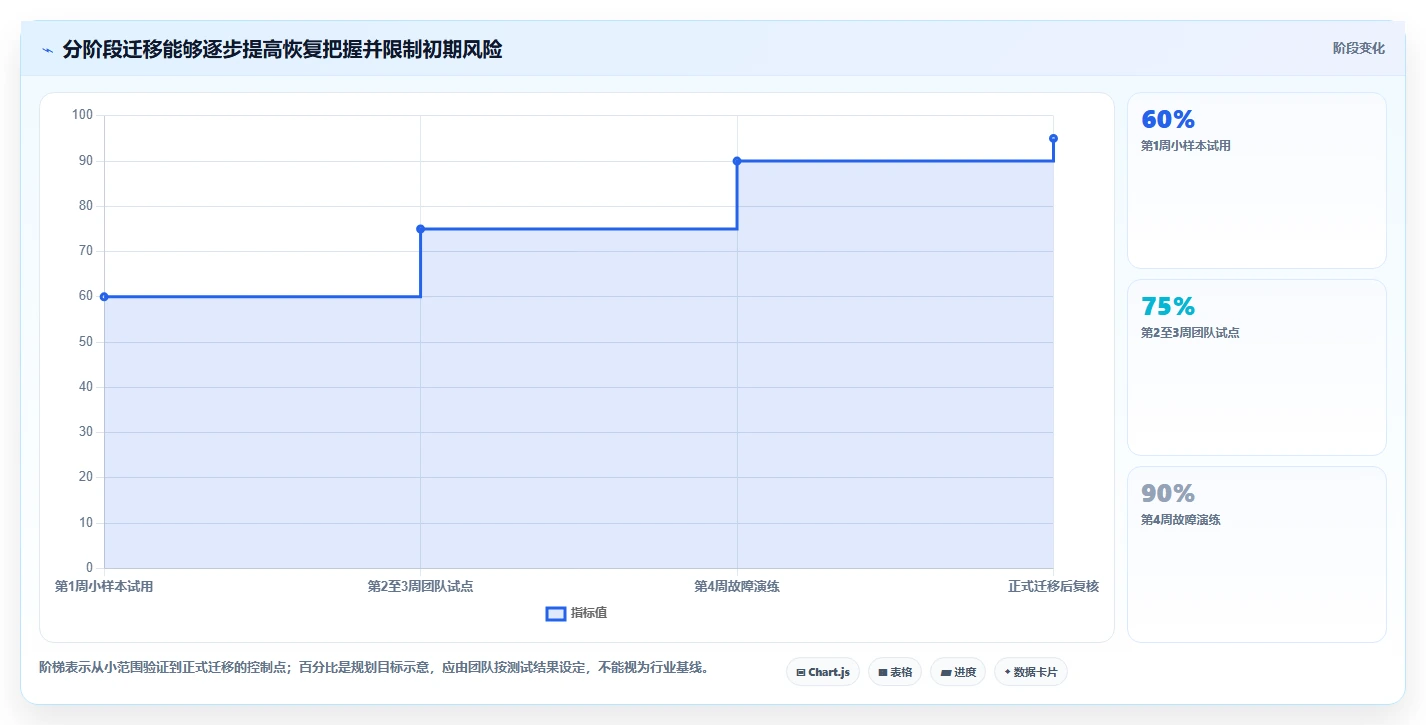Click the y-axis tick label 0
The height and width of the screenshot is (725, 1426).
click(x=89, y=568)
